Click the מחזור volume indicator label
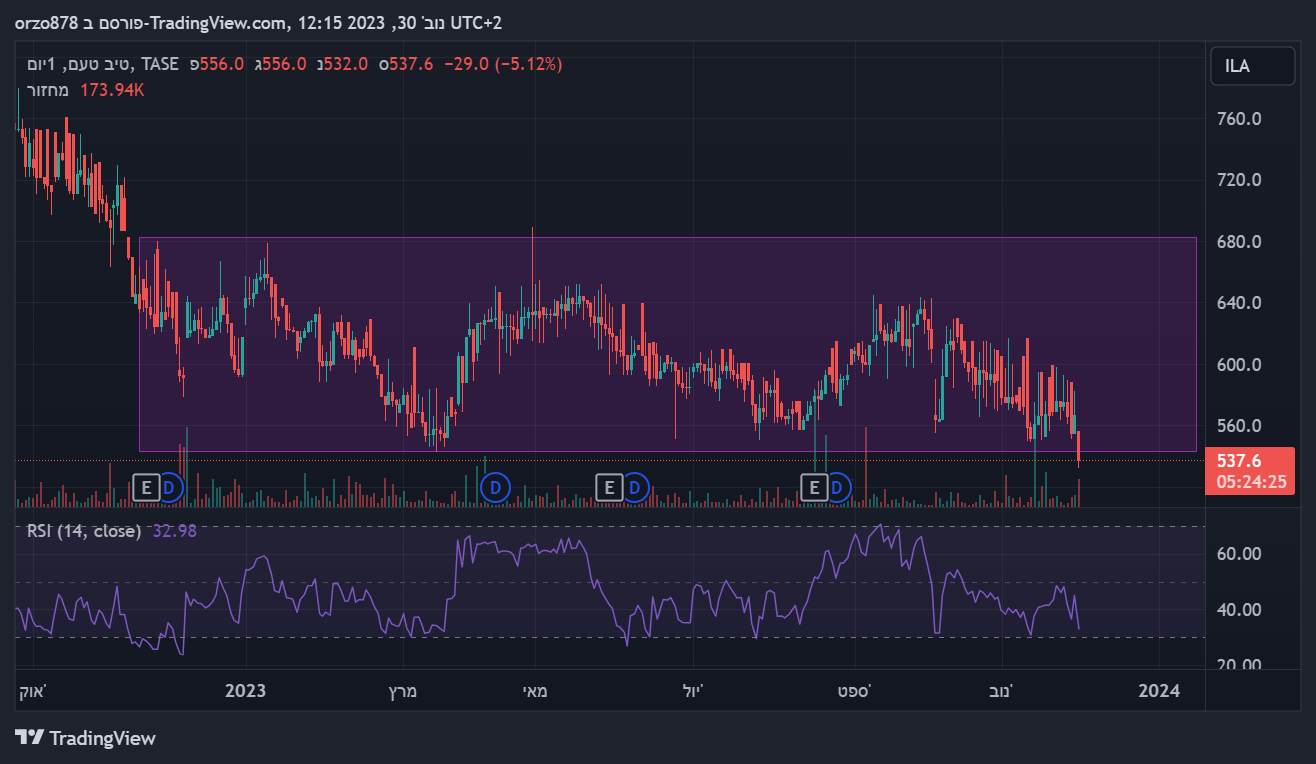The width and height of the screenshot is (1316, 764). [48, 90]
